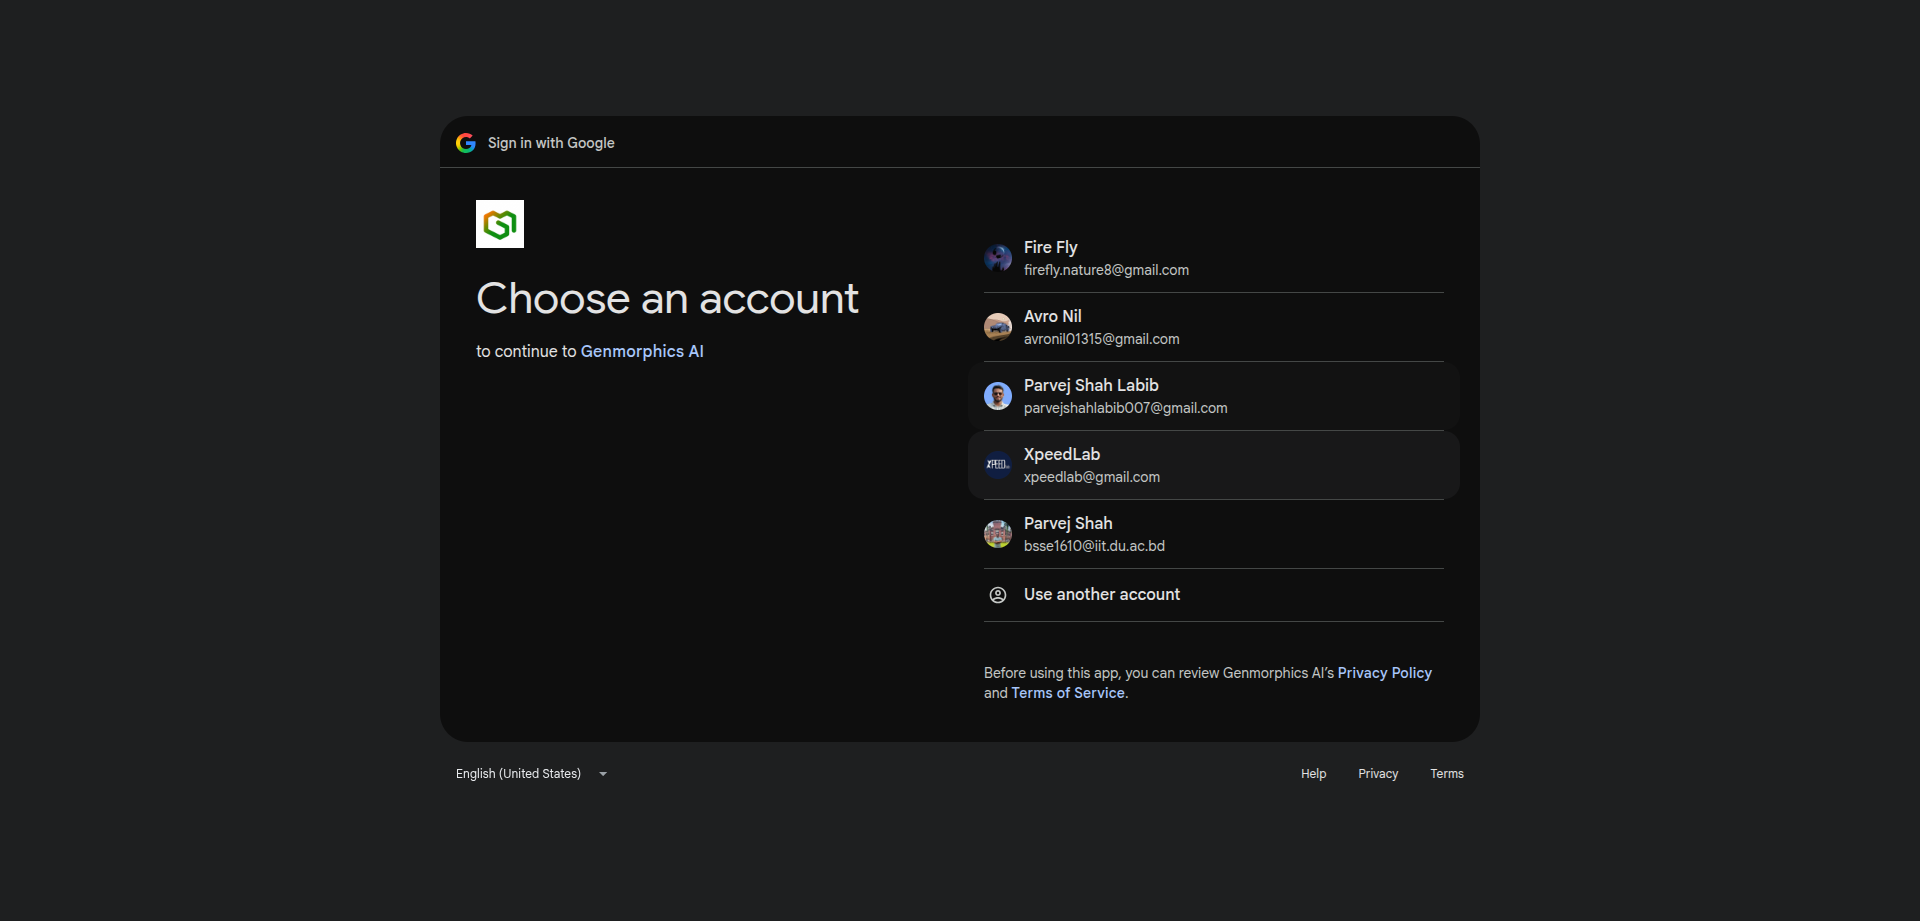Click the Privacy footer link

coord(1378,774)
